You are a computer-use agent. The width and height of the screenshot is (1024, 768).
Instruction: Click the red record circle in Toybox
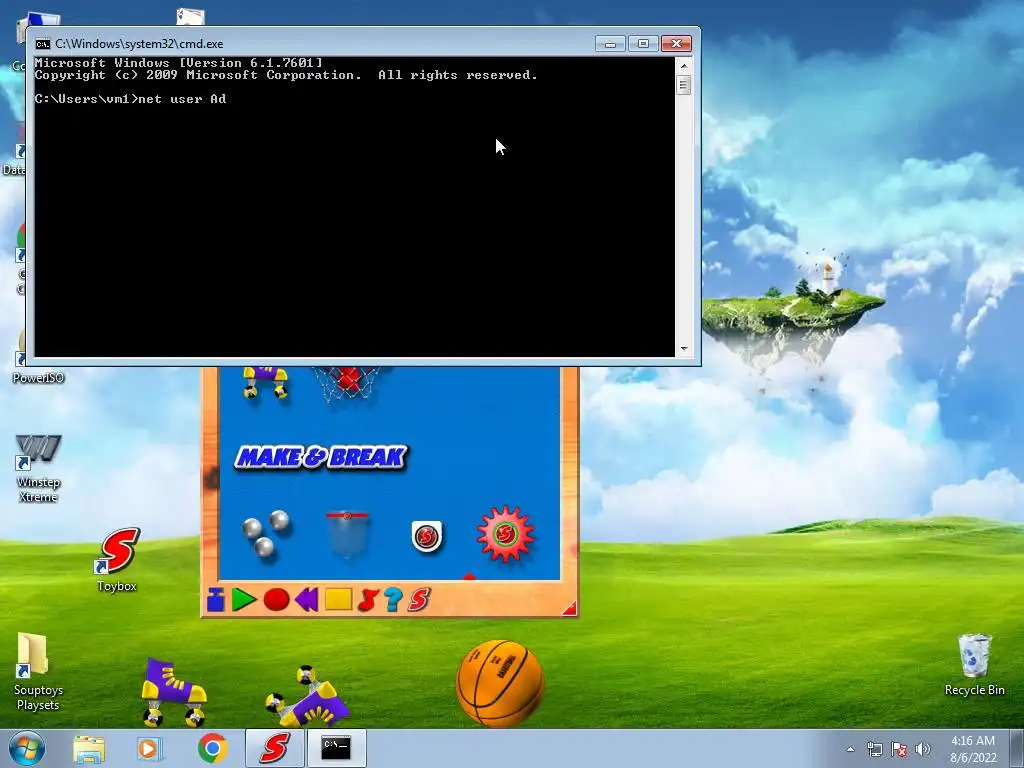tap(276, 600)
